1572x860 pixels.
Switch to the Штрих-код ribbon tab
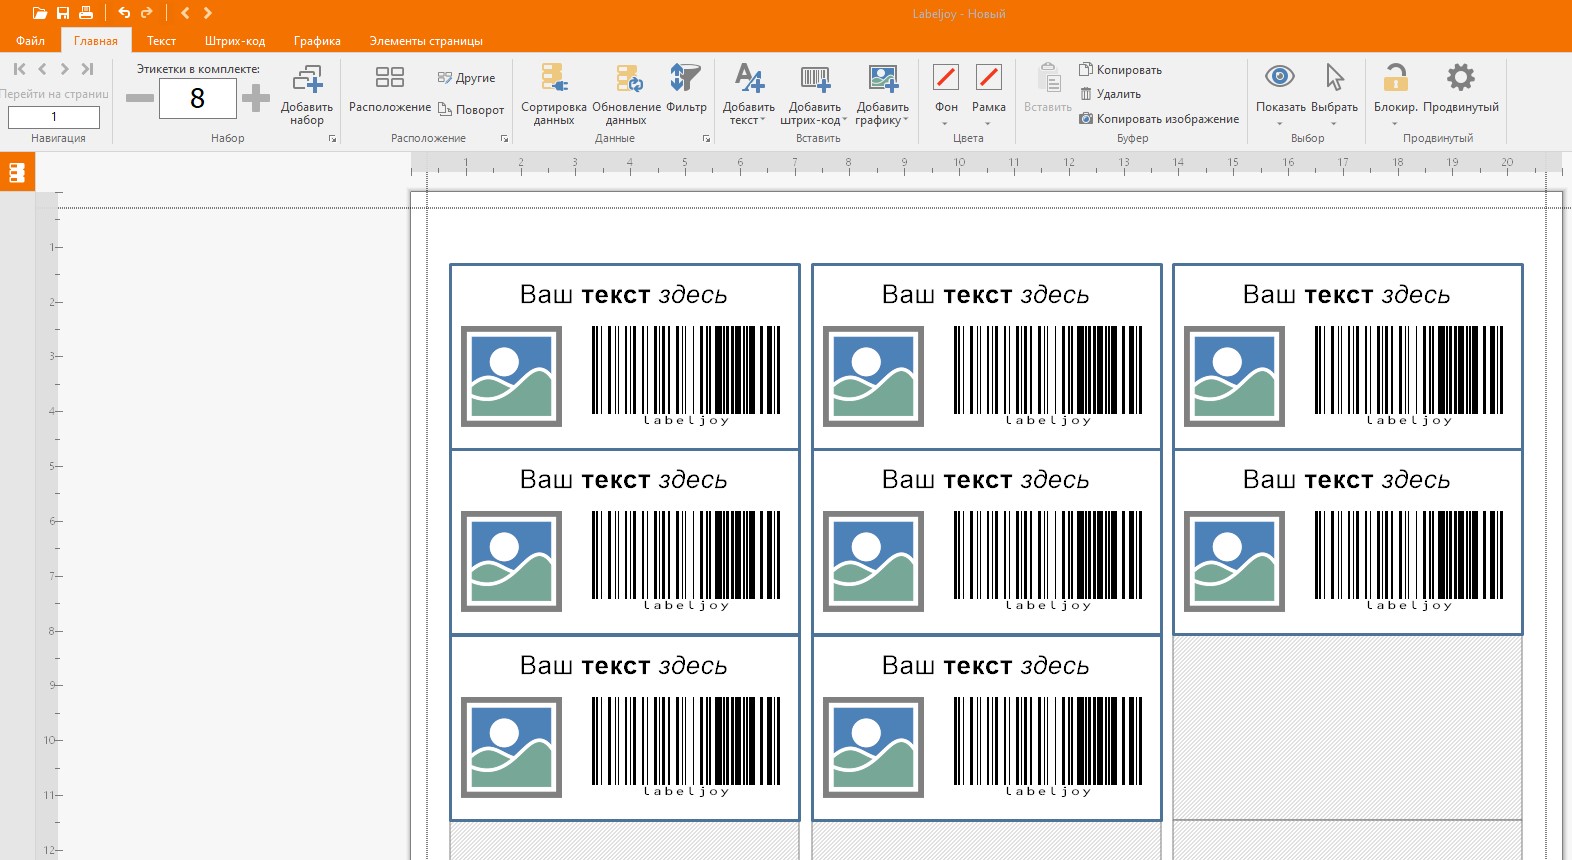(235, 41)
